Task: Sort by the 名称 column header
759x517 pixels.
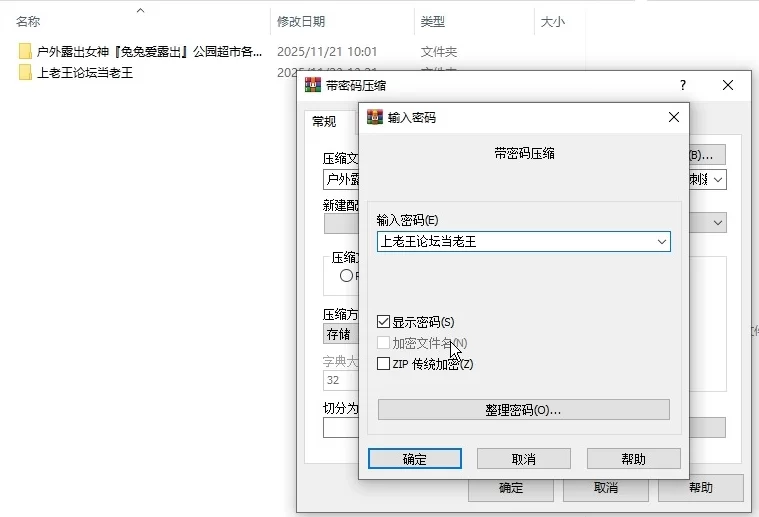Action: 28,22
